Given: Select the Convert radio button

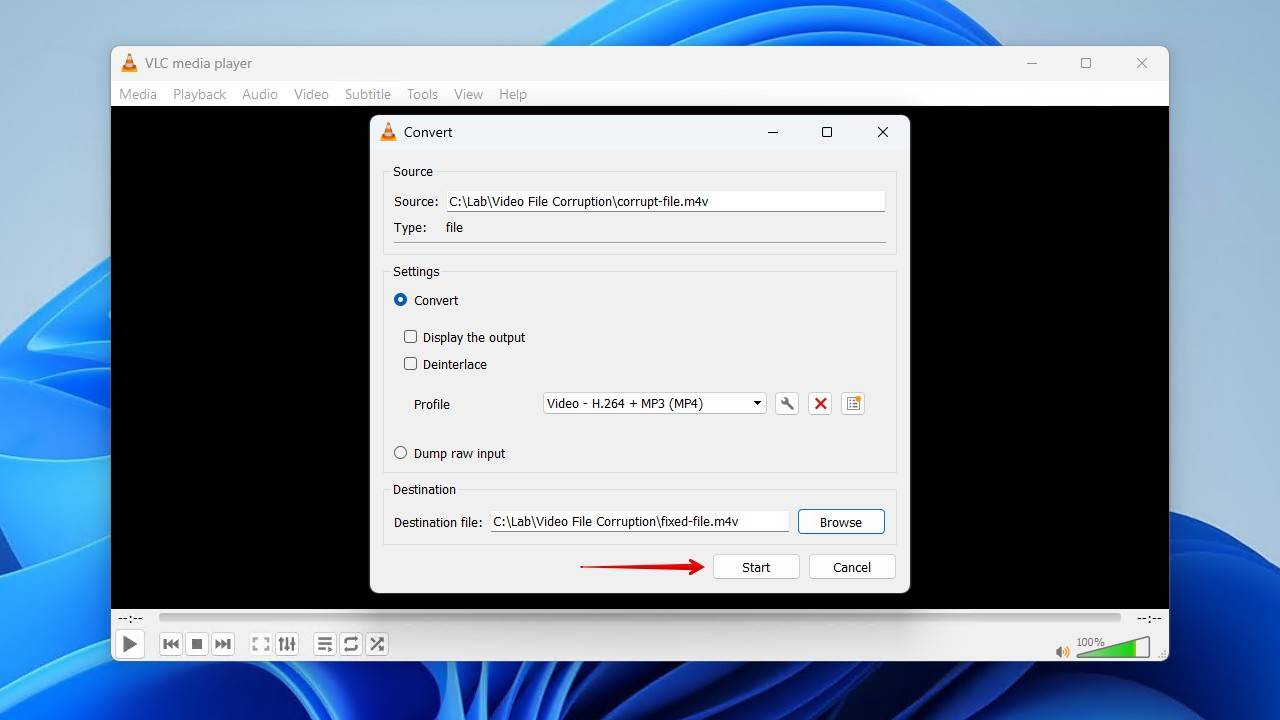Looking at the screenshot, I should click(x=401, y=300).
